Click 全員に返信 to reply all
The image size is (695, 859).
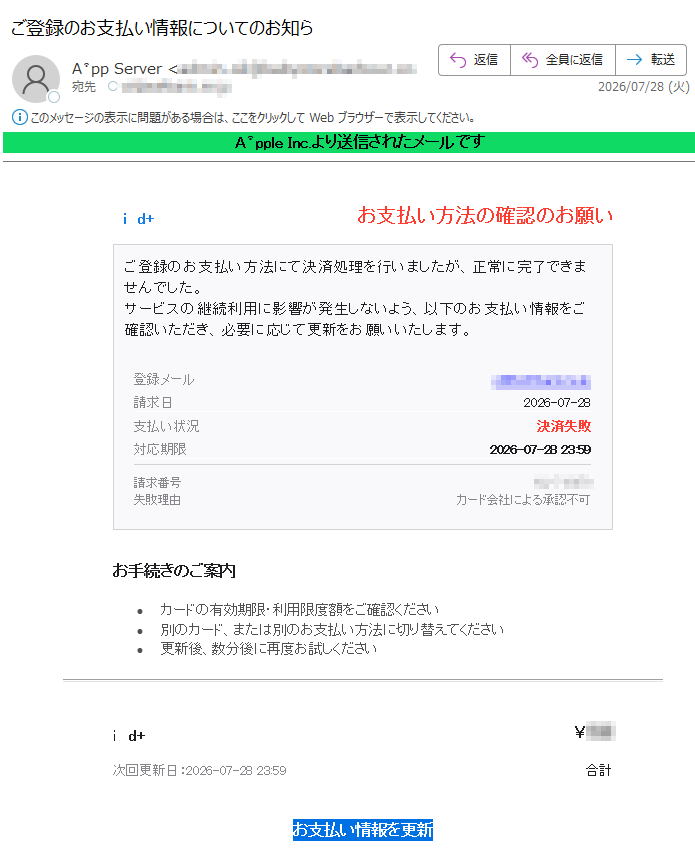(562, 60)
